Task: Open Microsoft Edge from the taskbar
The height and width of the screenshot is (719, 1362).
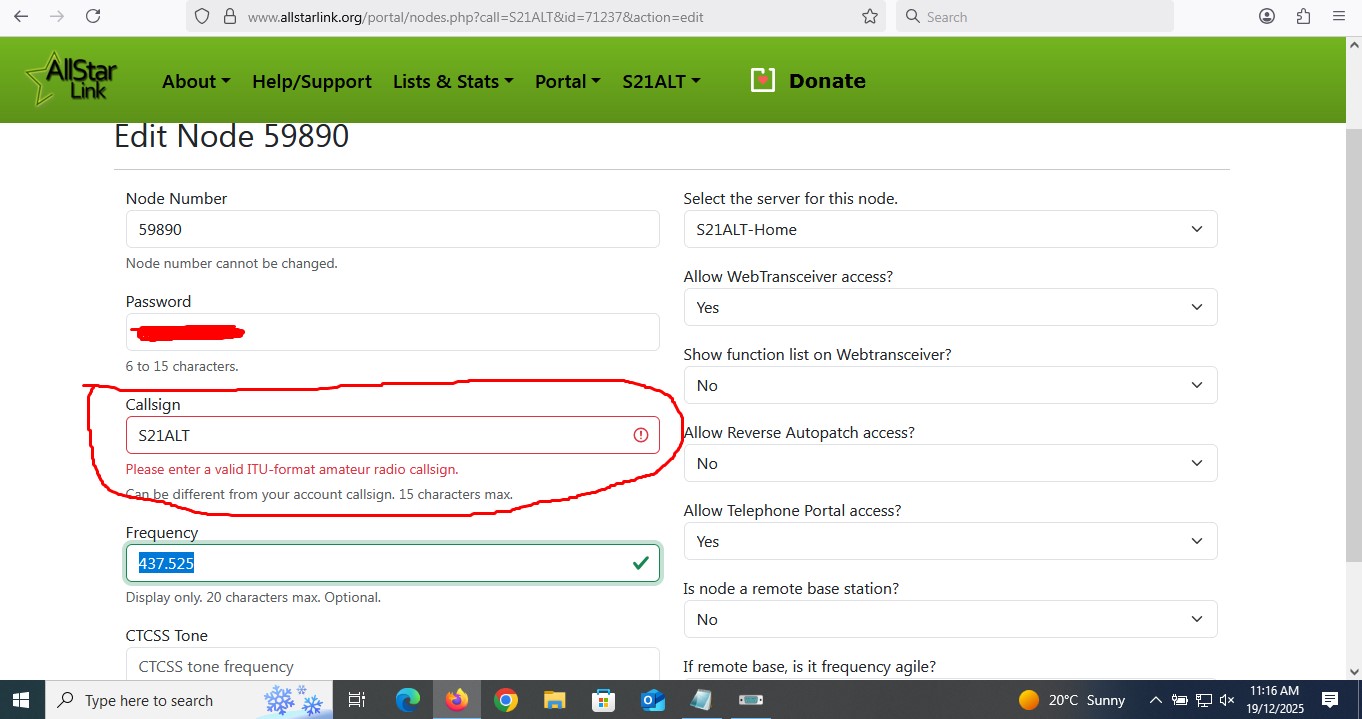Action: (408, 700)
